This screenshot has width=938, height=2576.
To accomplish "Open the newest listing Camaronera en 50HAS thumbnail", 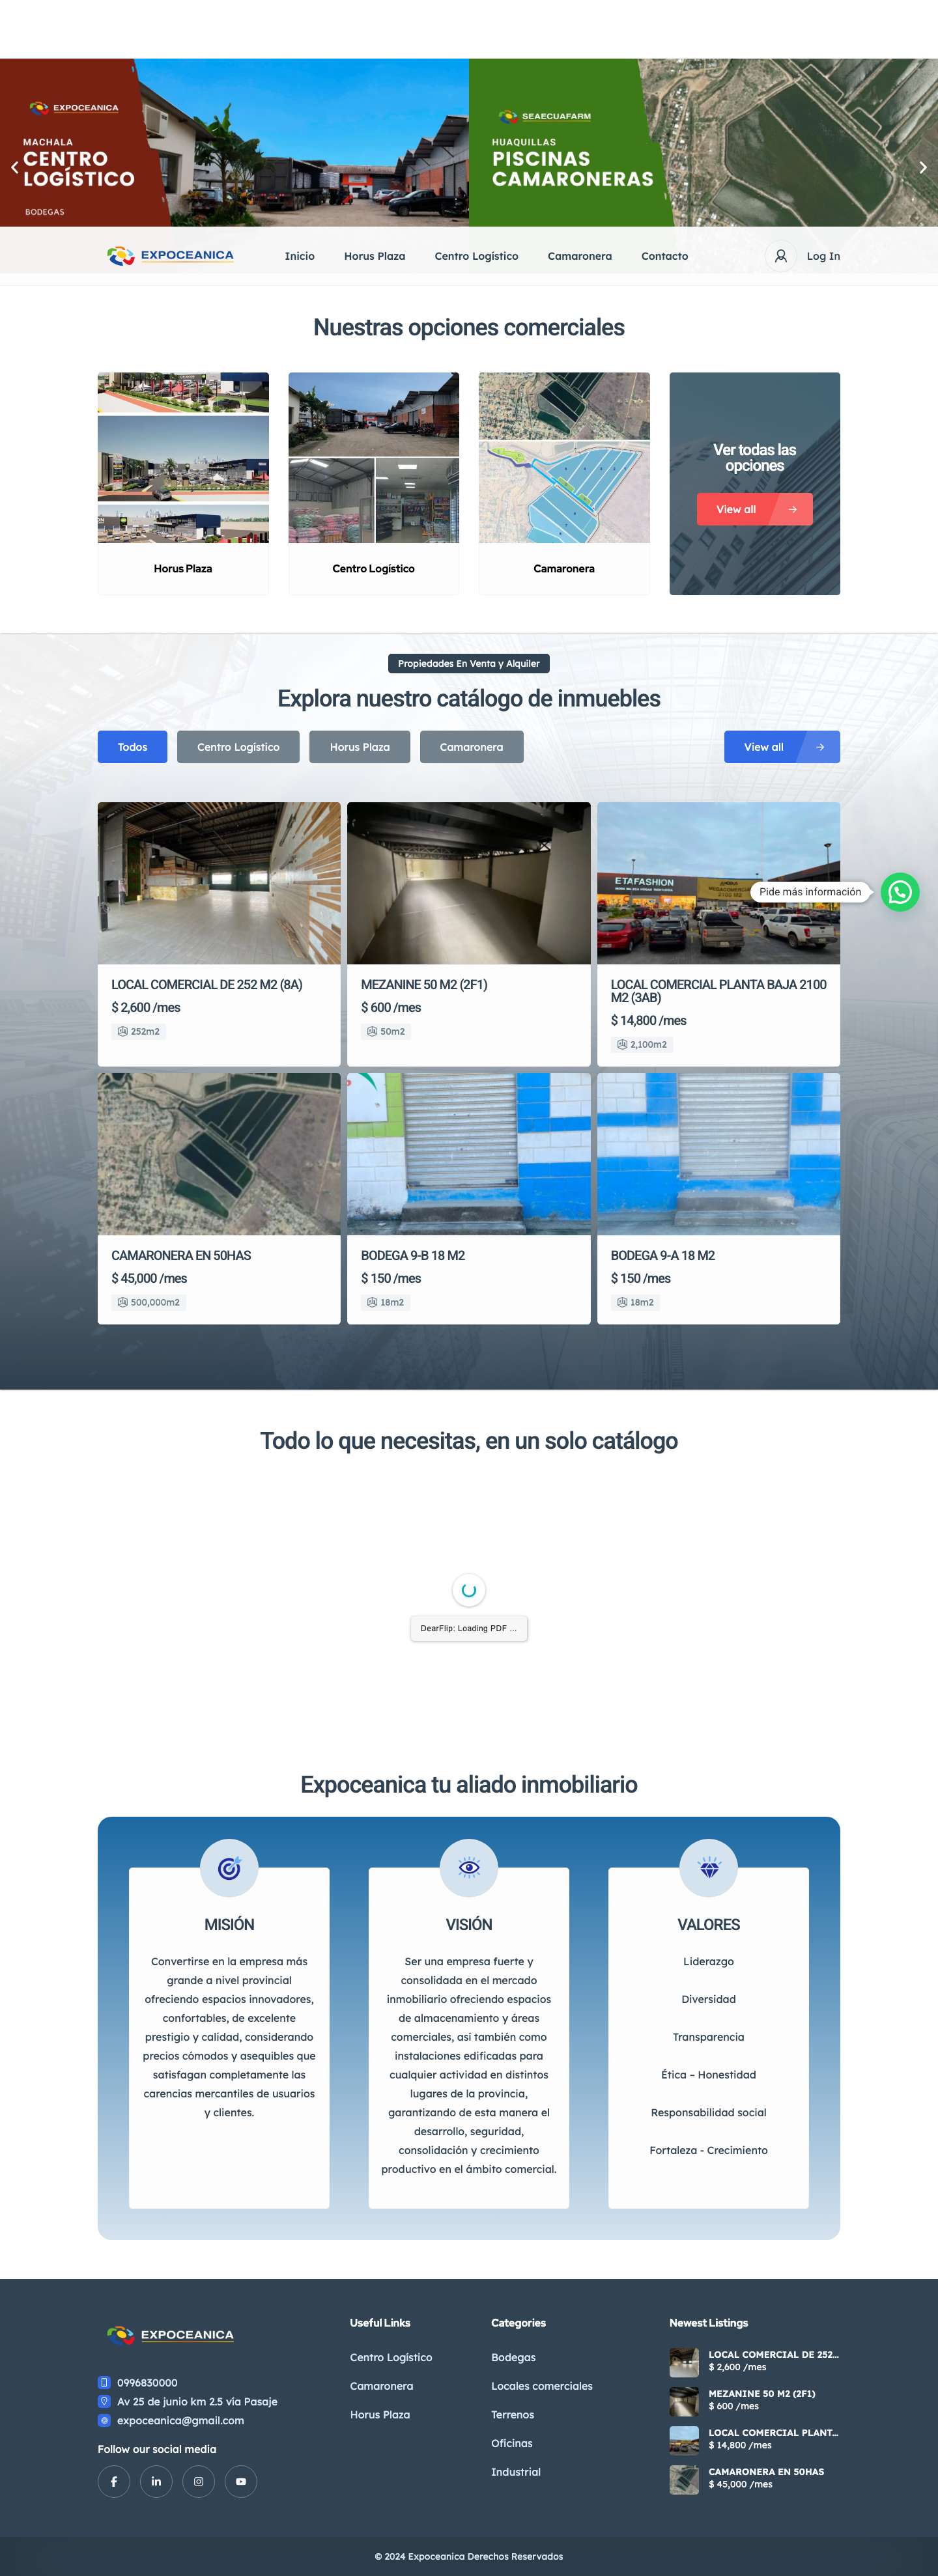I will 684,2479.
